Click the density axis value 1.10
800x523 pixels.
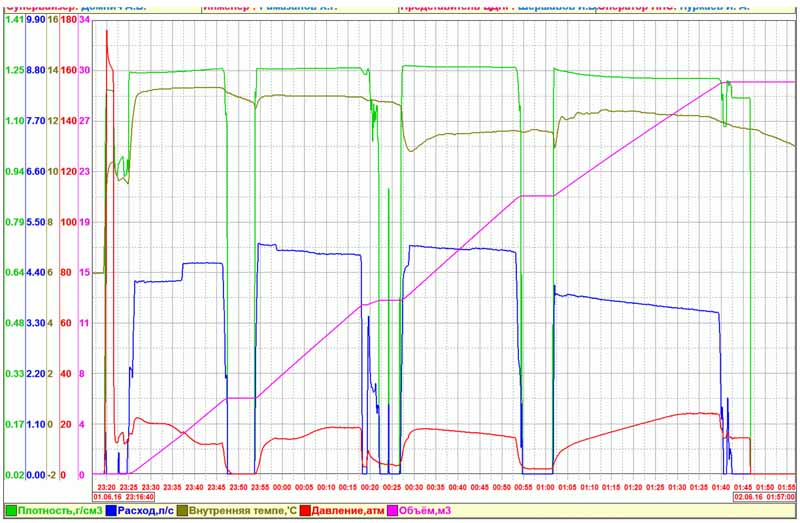pyautogui.click(x=14, y=121)
